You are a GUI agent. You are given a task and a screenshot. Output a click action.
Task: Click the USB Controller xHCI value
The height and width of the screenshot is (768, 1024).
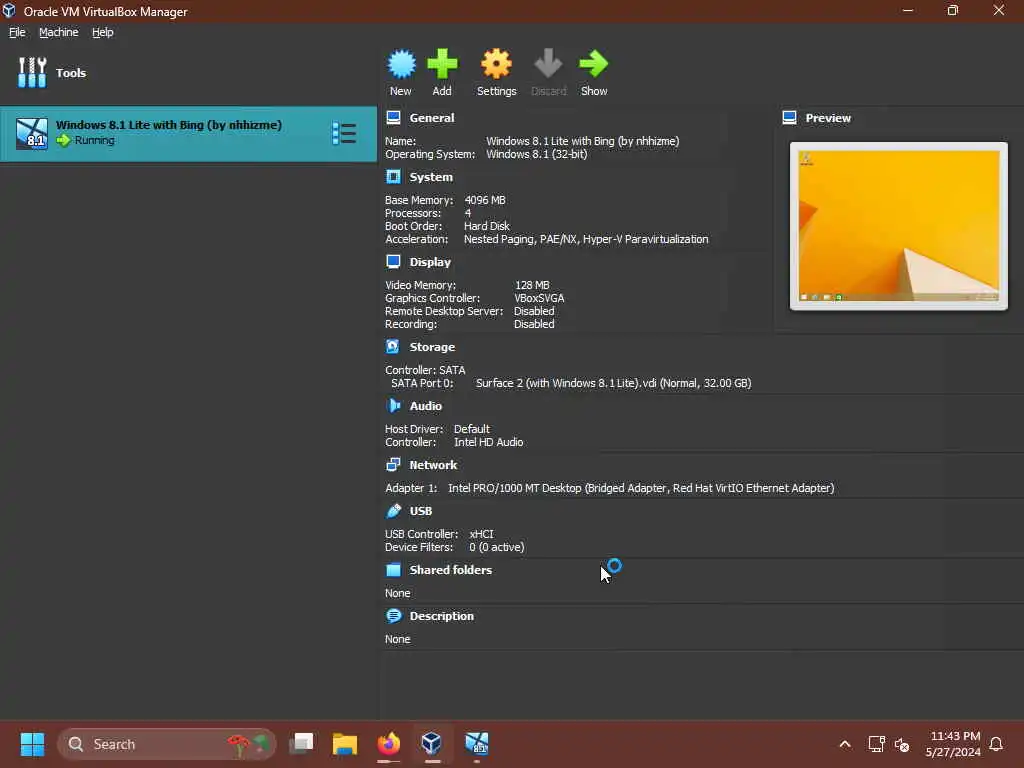coord(481,534)
